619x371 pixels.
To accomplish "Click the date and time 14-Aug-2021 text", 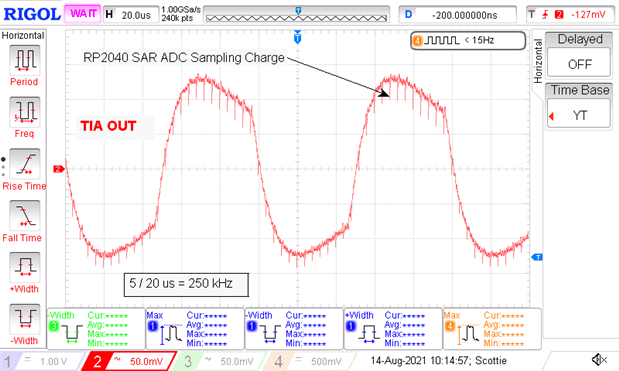I will 438,360.
